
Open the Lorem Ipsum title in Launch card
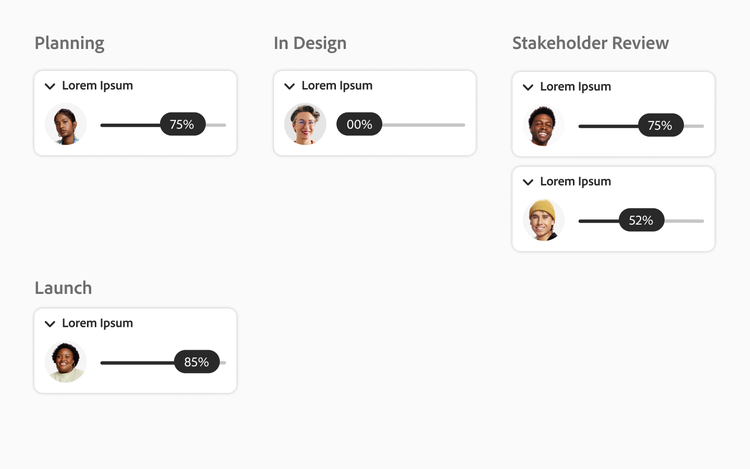tap(97, 324)
